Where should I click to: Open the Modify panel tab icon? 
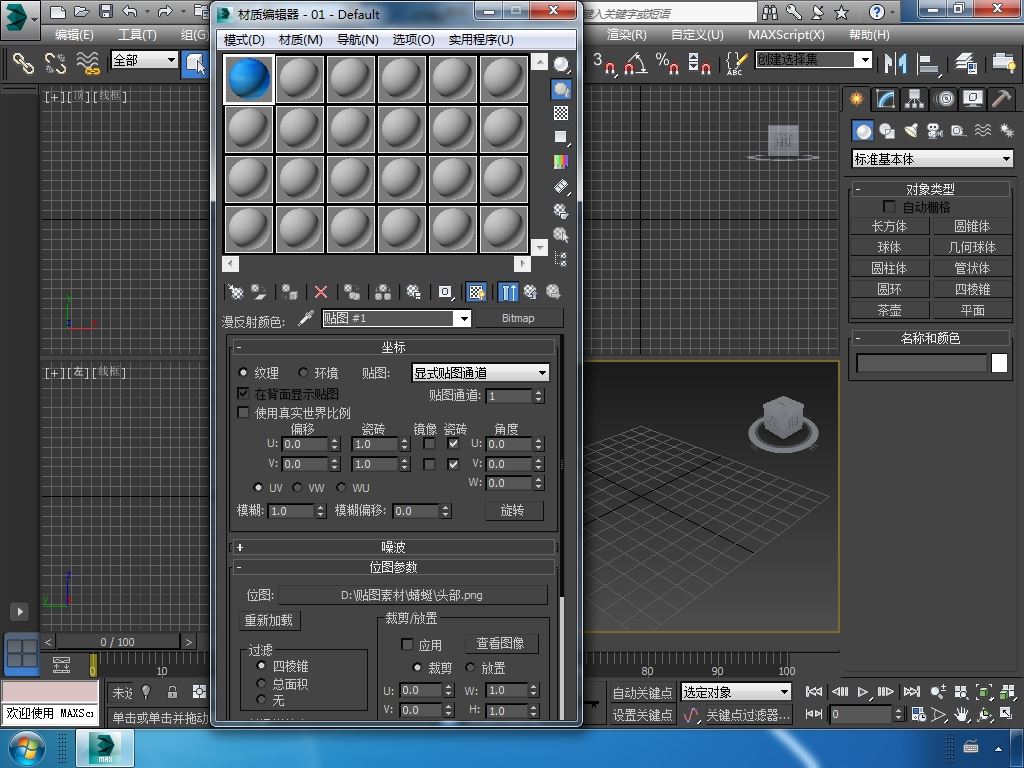[x=885, y=99]
